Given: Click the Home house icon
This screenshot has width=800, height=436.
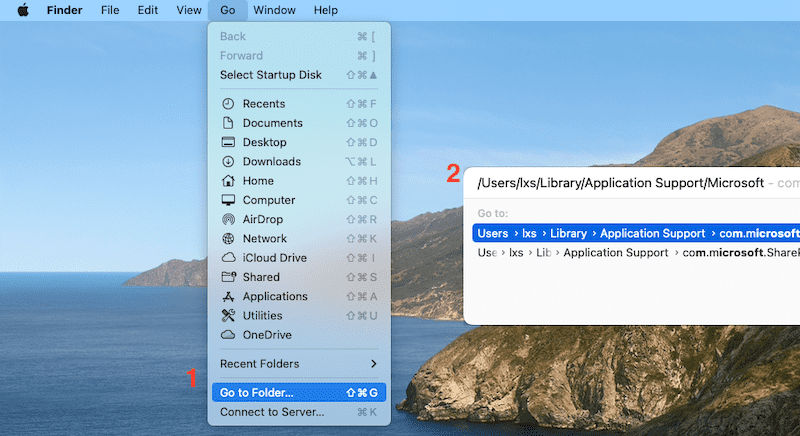Looking at the screenshot, I should (x=227, y=181).
